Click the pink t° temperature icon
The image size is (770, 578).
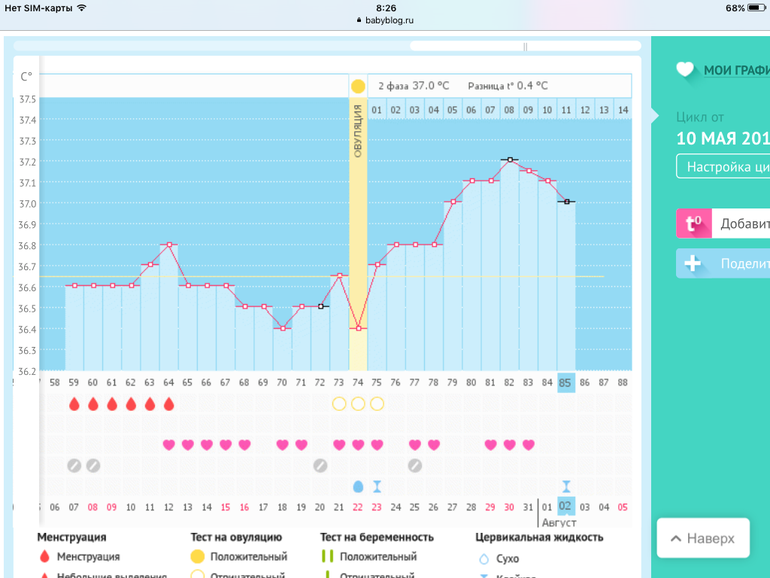click(692, 224)
